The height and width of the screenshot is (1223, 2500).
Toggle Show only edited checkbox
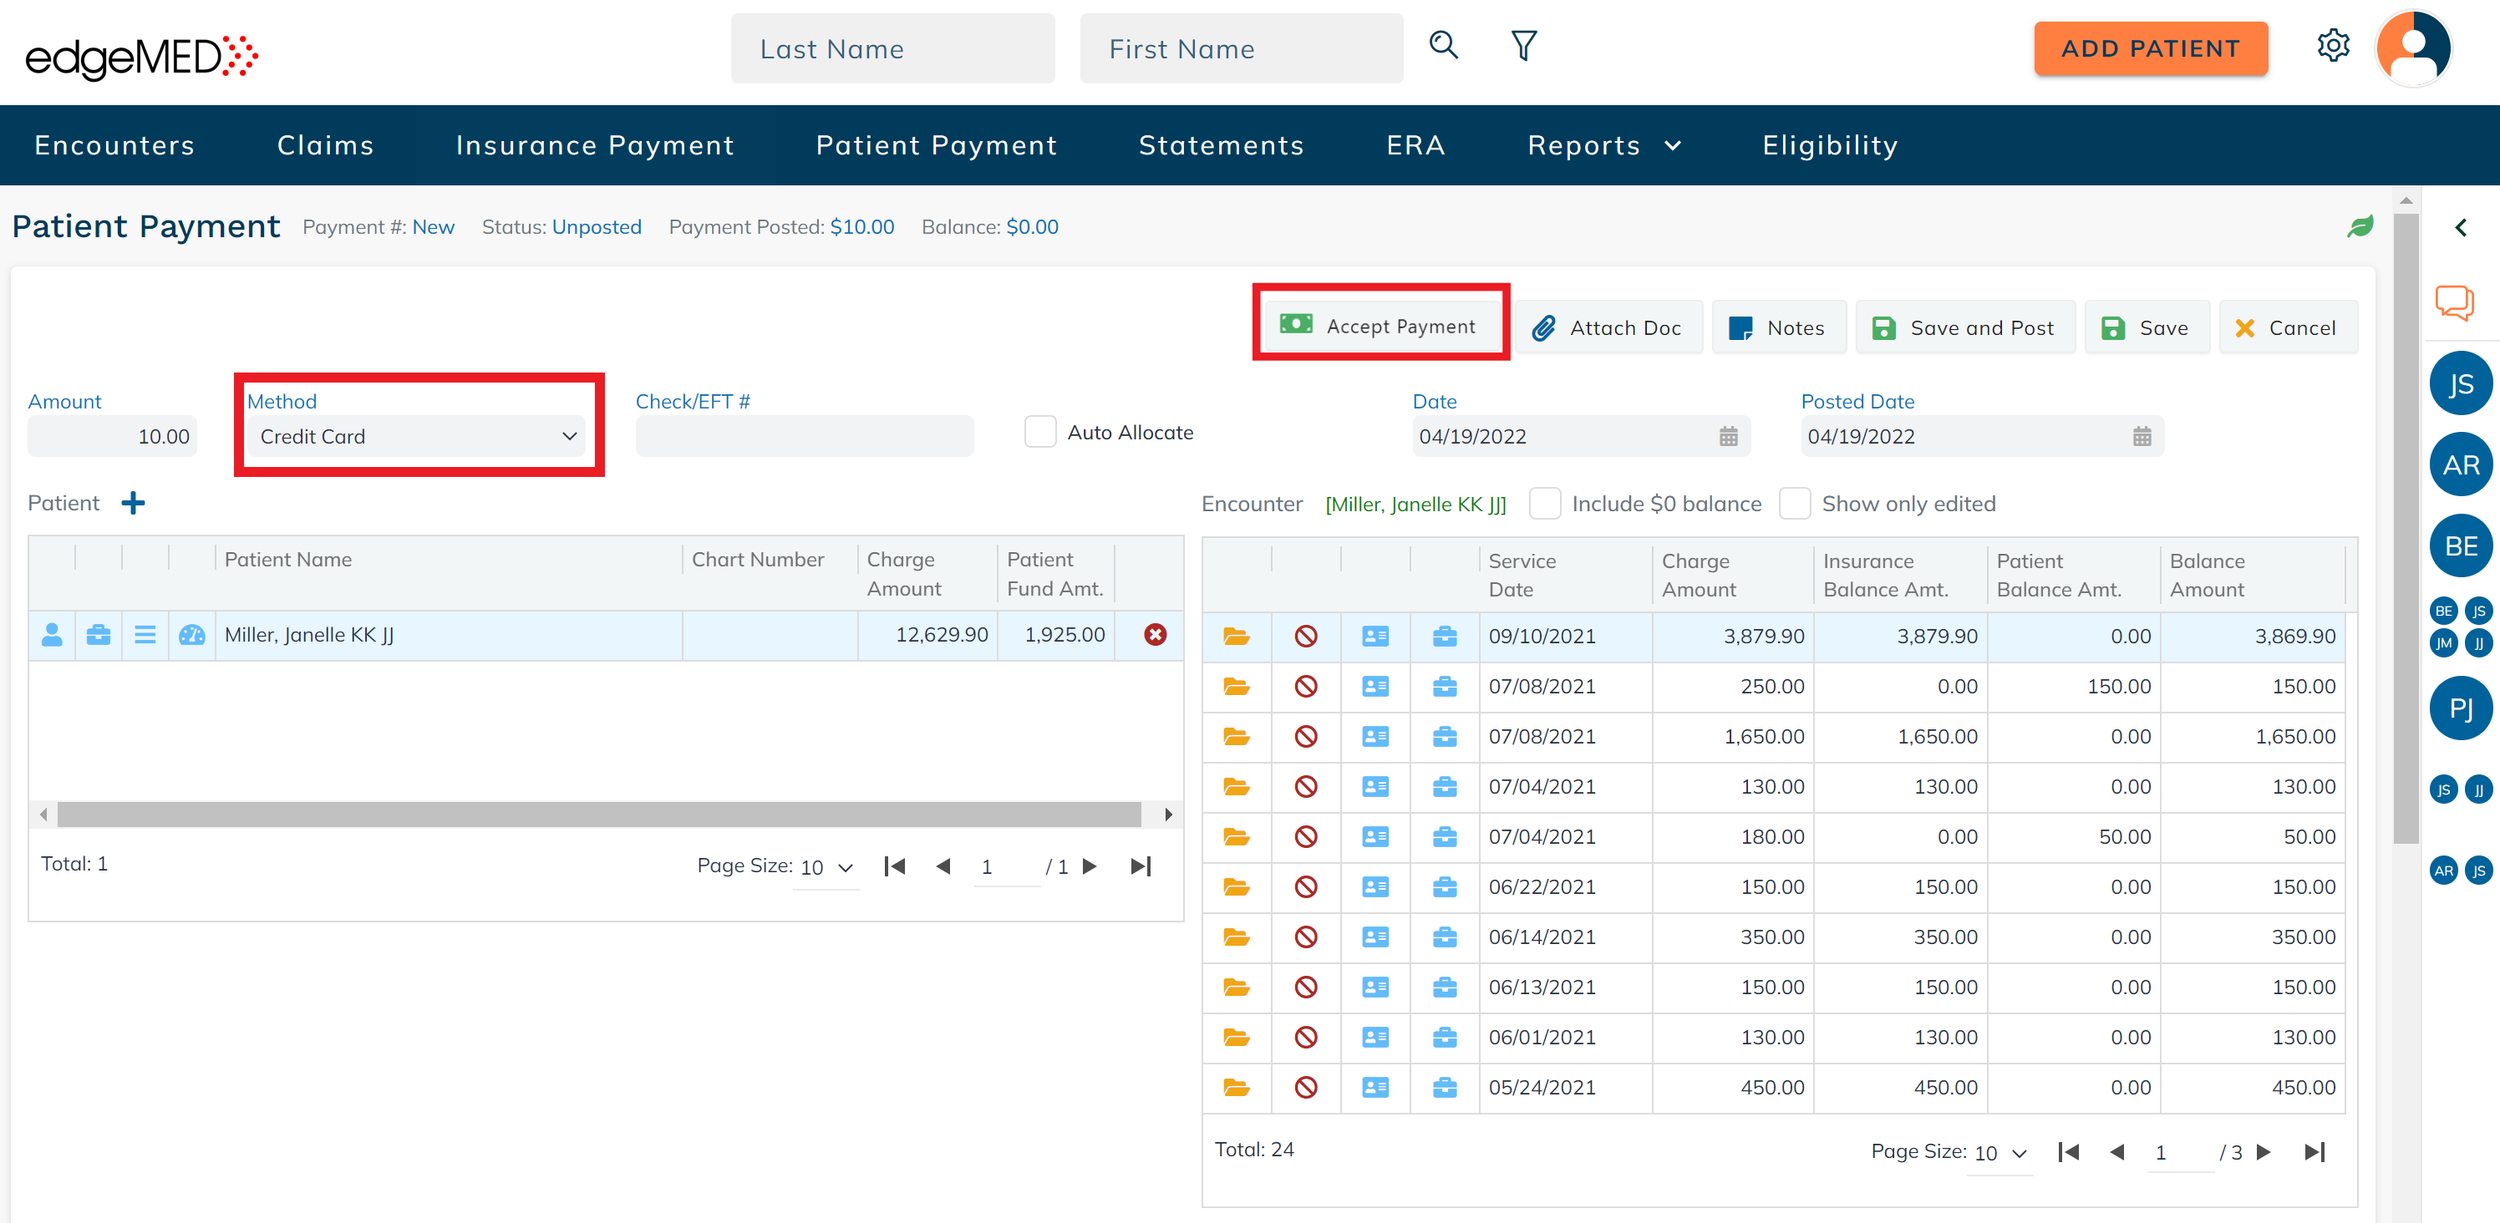click(x=1795, y=503)
